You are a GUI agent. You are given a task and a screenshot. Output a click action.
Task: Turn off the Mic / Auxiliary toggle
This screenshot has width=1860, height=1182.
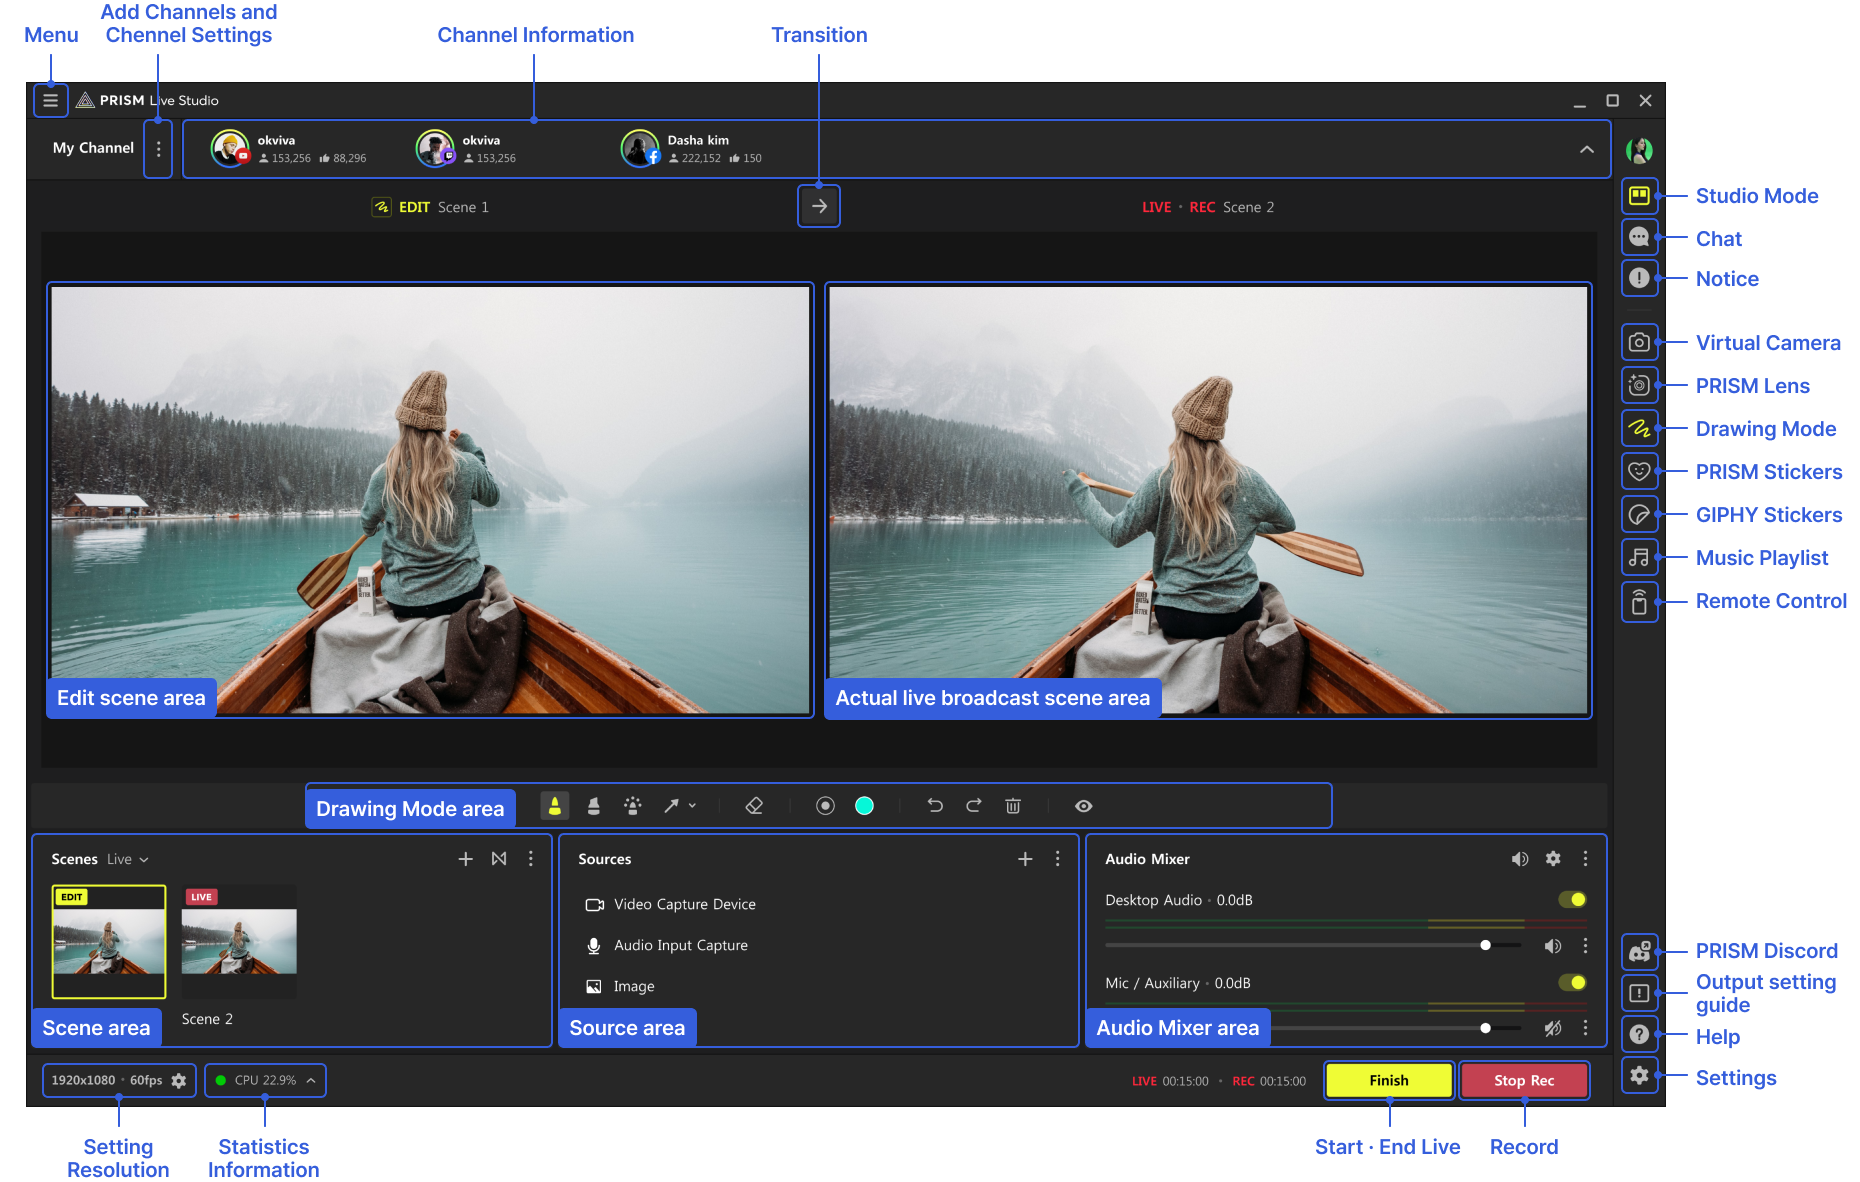[x=1571, y=982]
